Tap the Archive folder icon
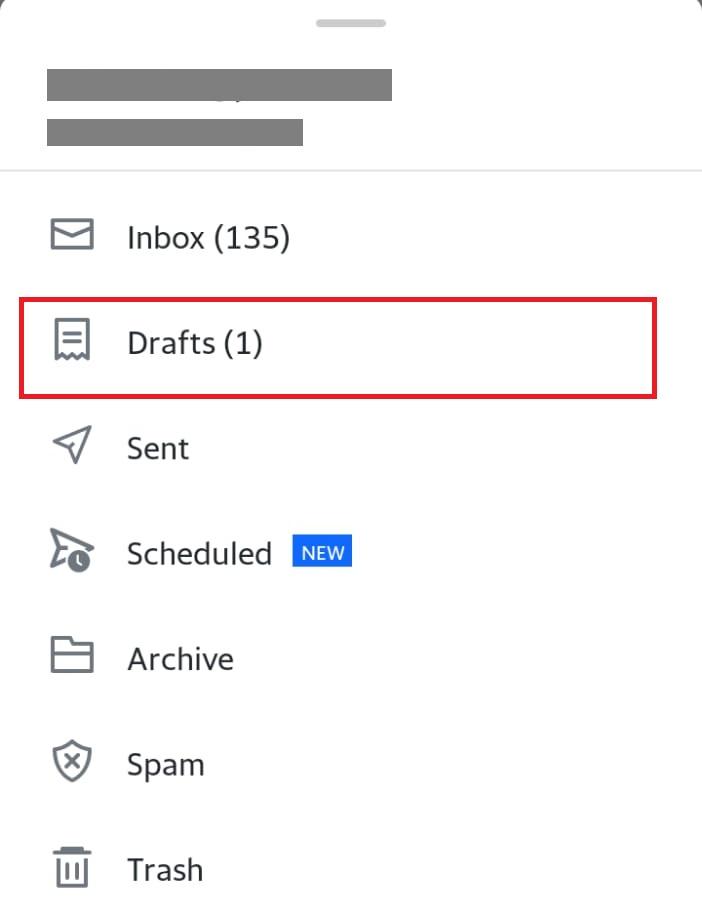 tap(72, 654)
